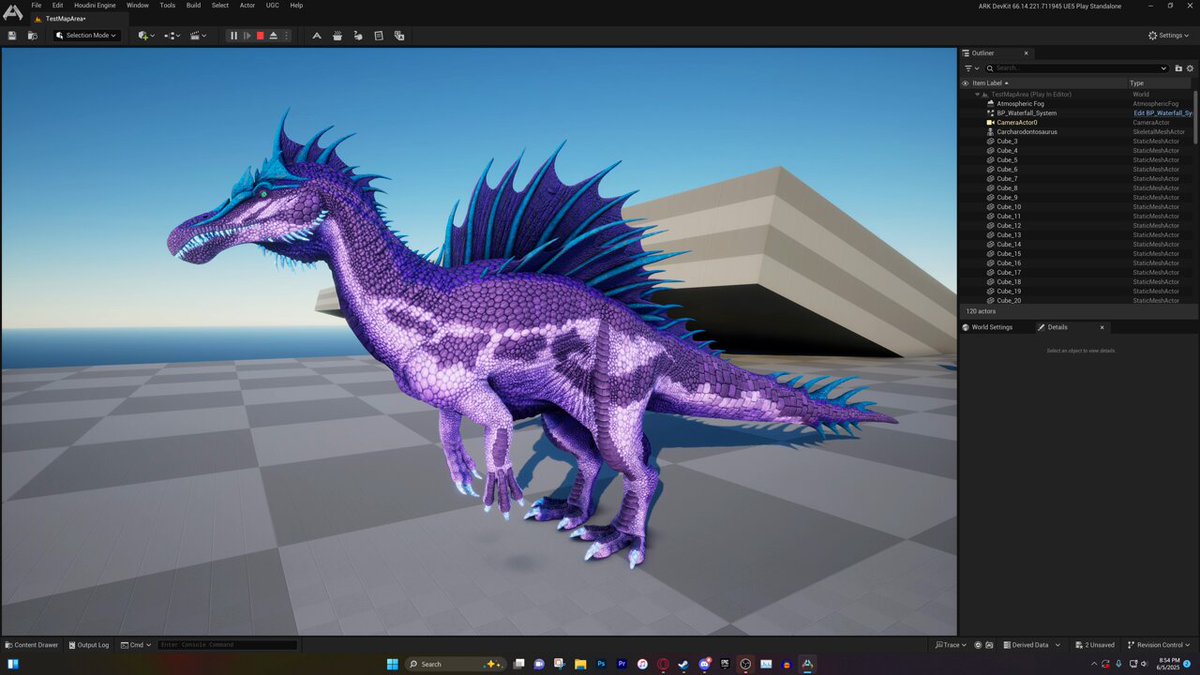Click the Outliner add folder icon
The height and width of the screenshot is (675, 1200).
click(1178, 68)
